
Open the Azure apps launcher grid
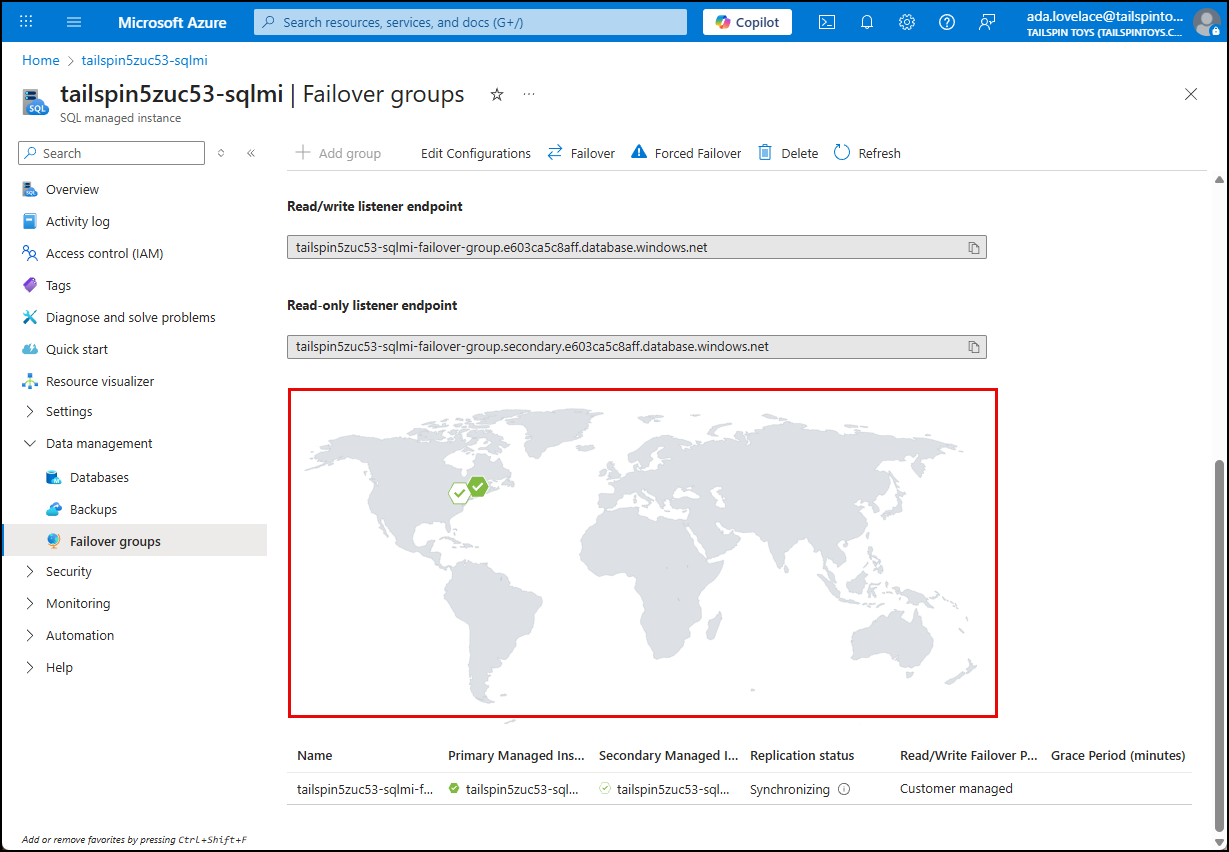tap(25, 21)
